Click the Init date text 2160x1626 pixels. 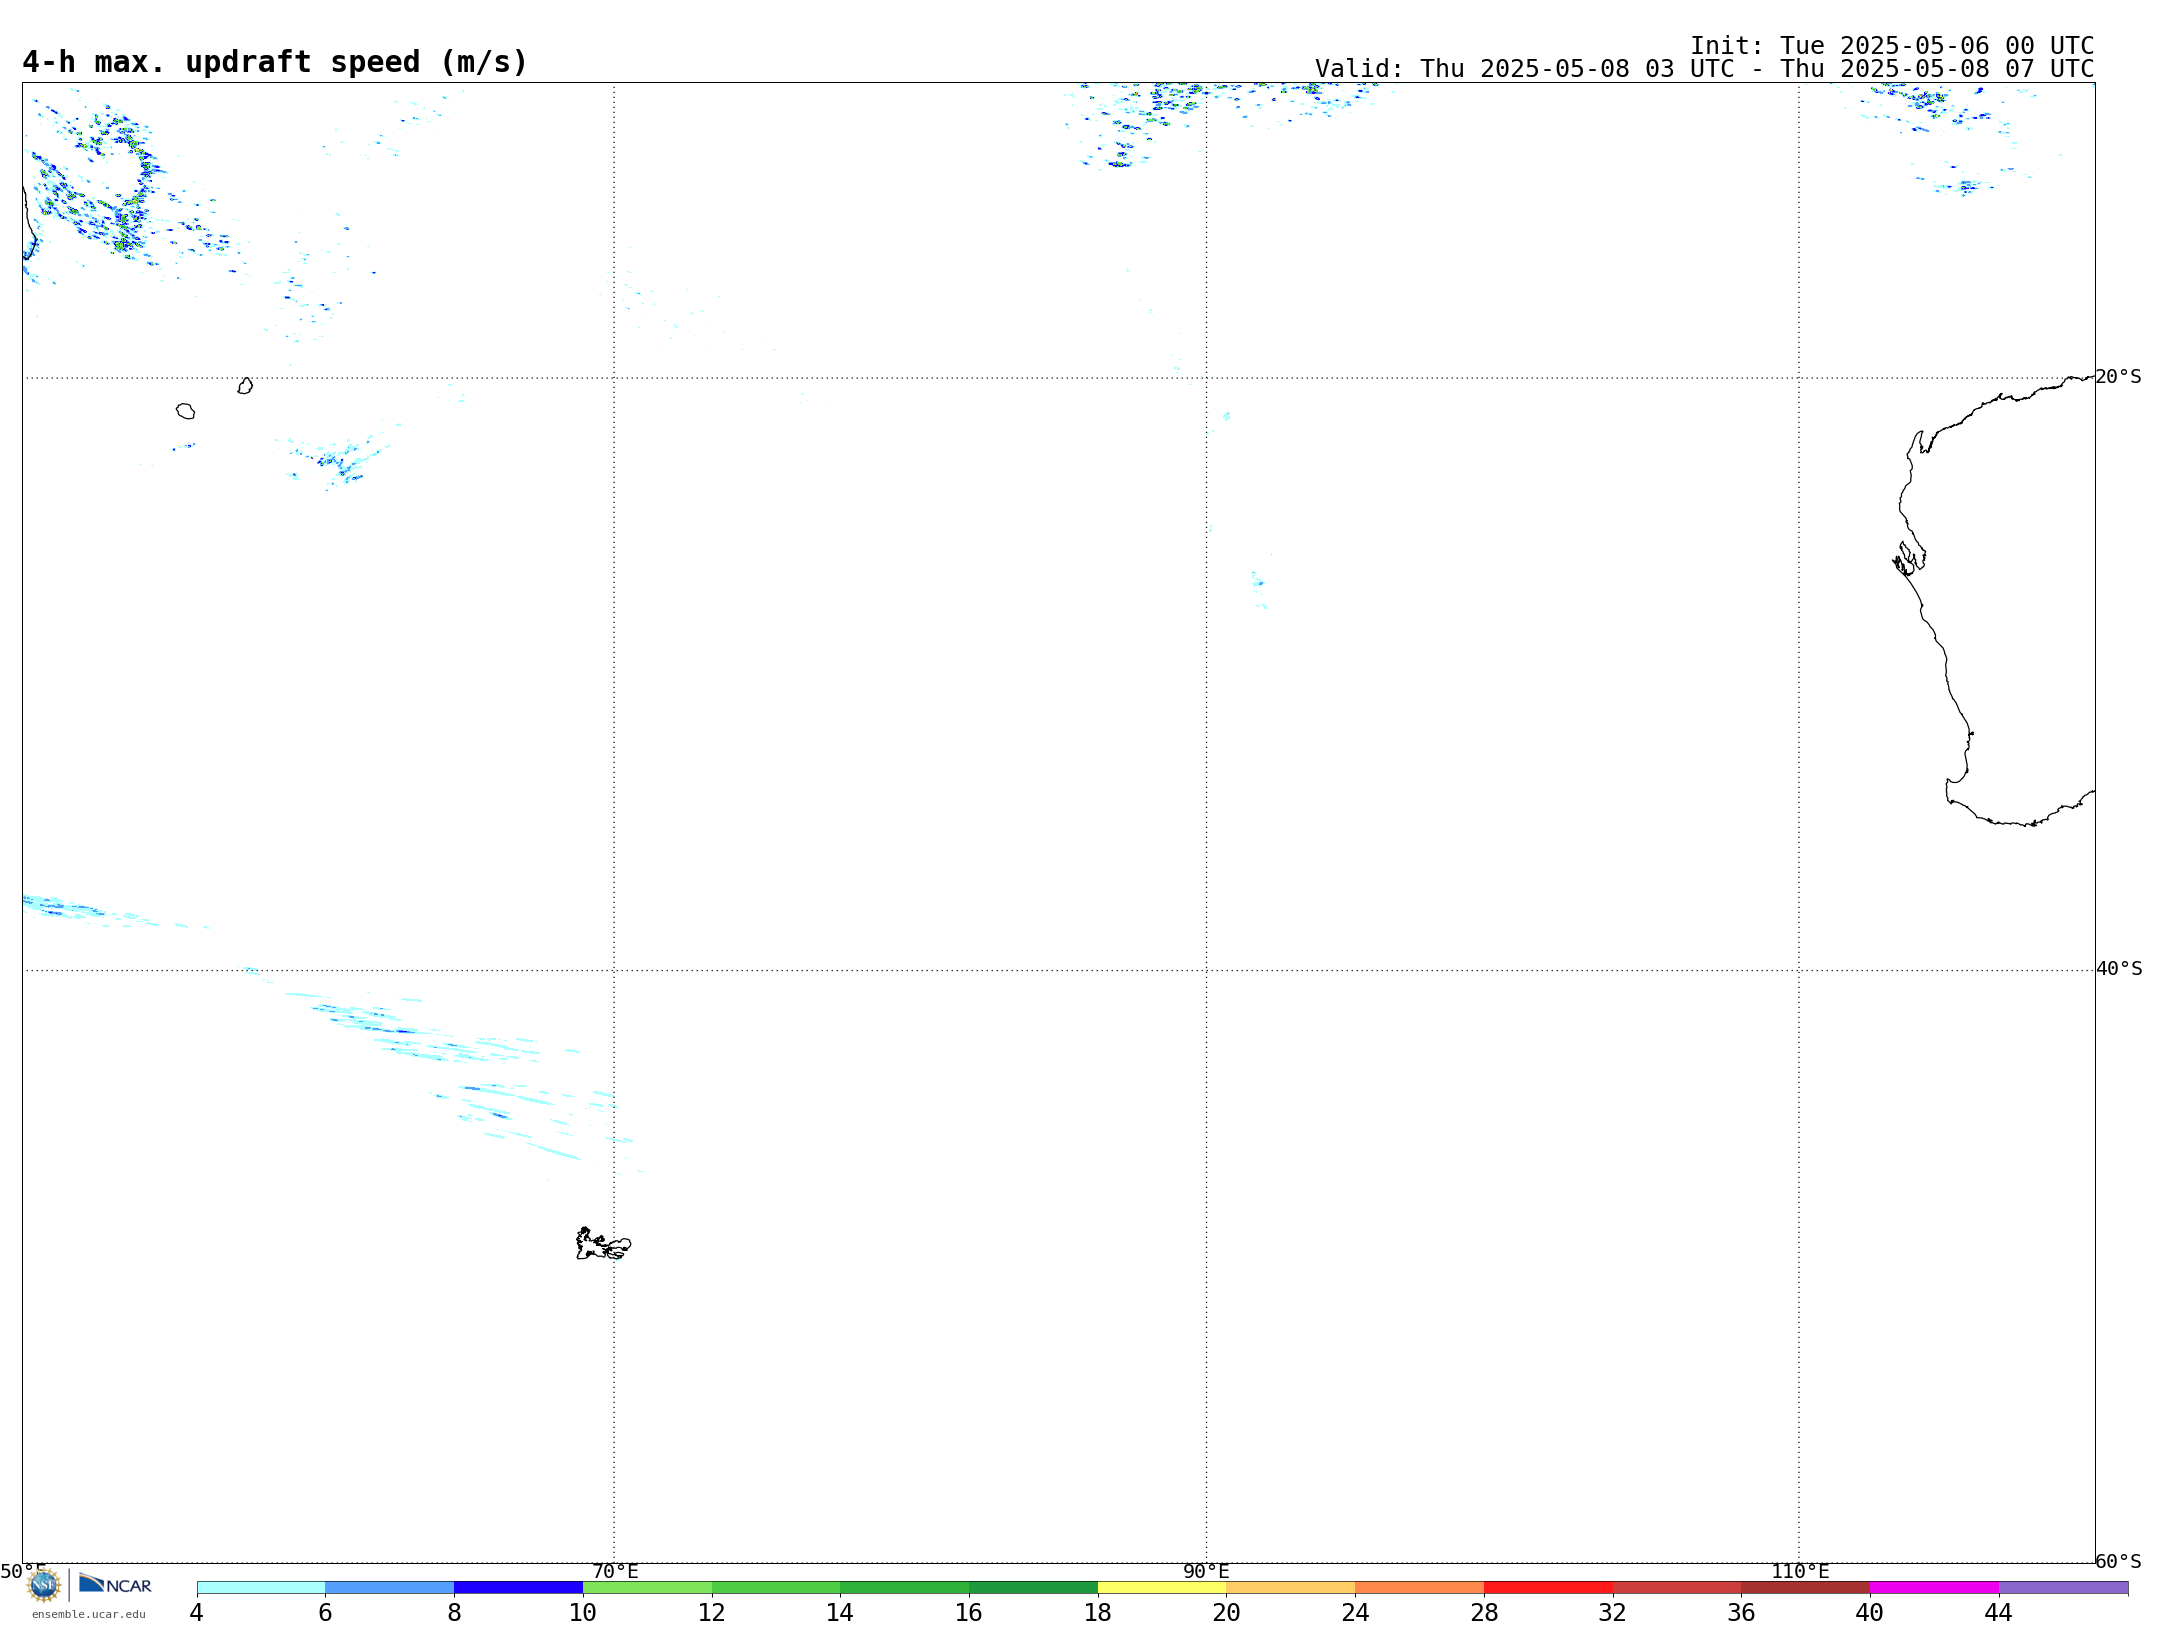pos(1892,46)
